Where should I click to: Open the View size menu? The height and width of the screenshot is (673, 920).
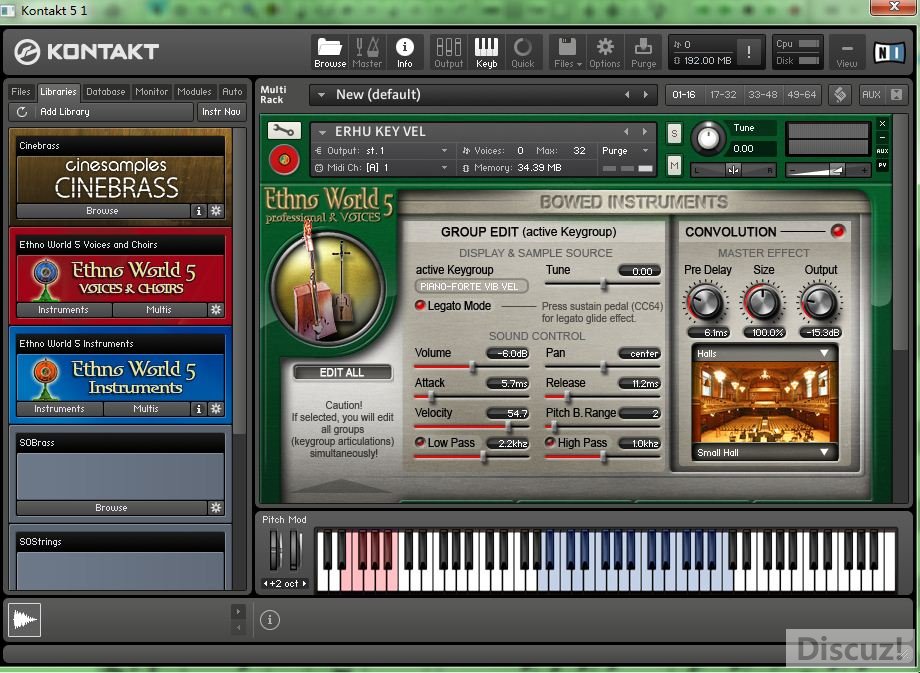coord(847,53)
